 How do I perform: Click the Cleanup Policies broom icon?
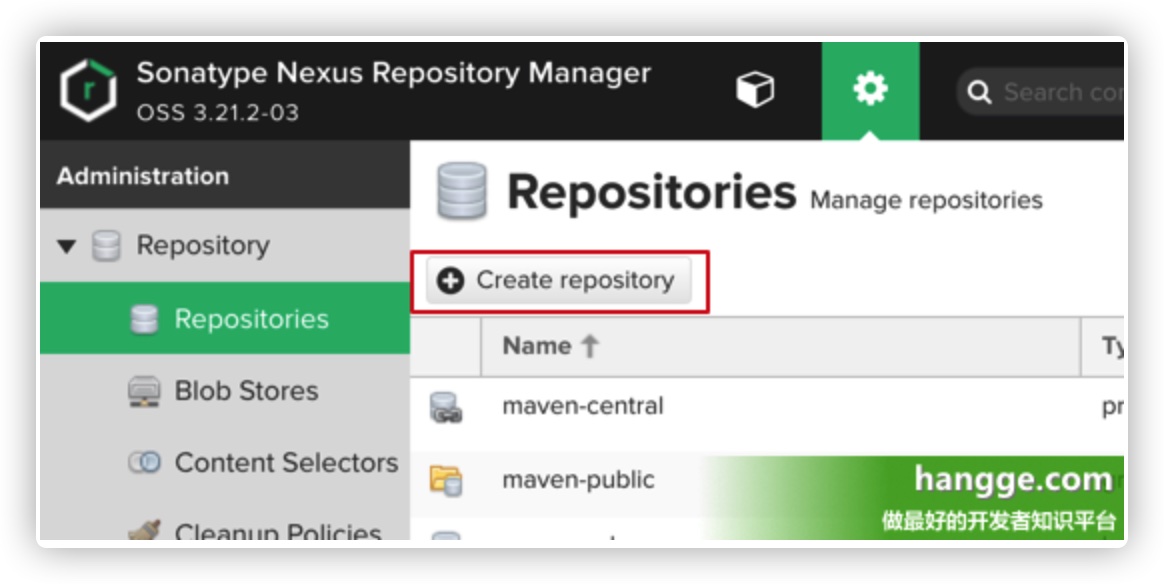(144, 530)
